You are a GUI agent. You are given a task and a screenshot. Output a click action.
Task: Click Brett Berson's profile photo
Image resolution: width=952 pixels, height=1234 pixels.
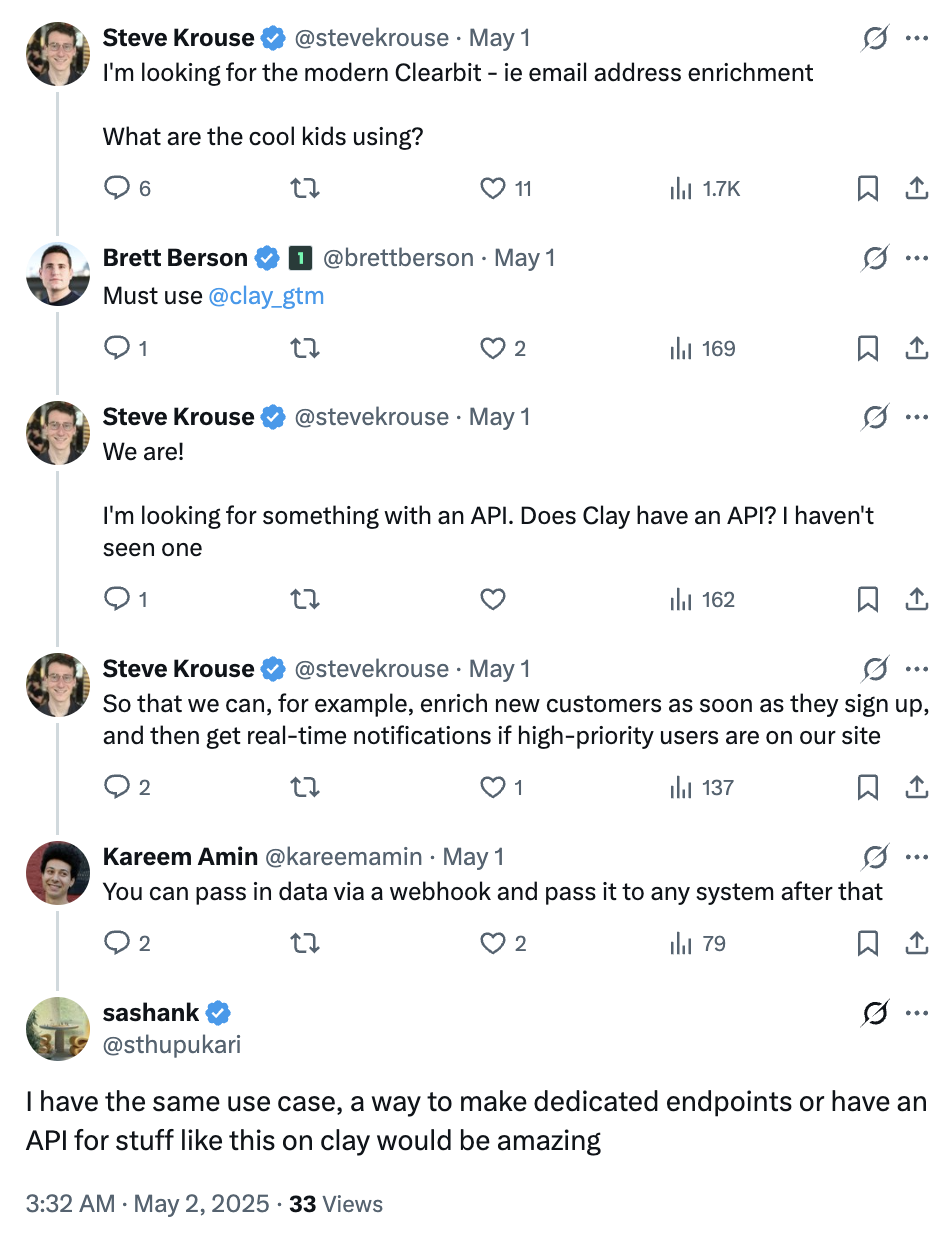point(58,273)
